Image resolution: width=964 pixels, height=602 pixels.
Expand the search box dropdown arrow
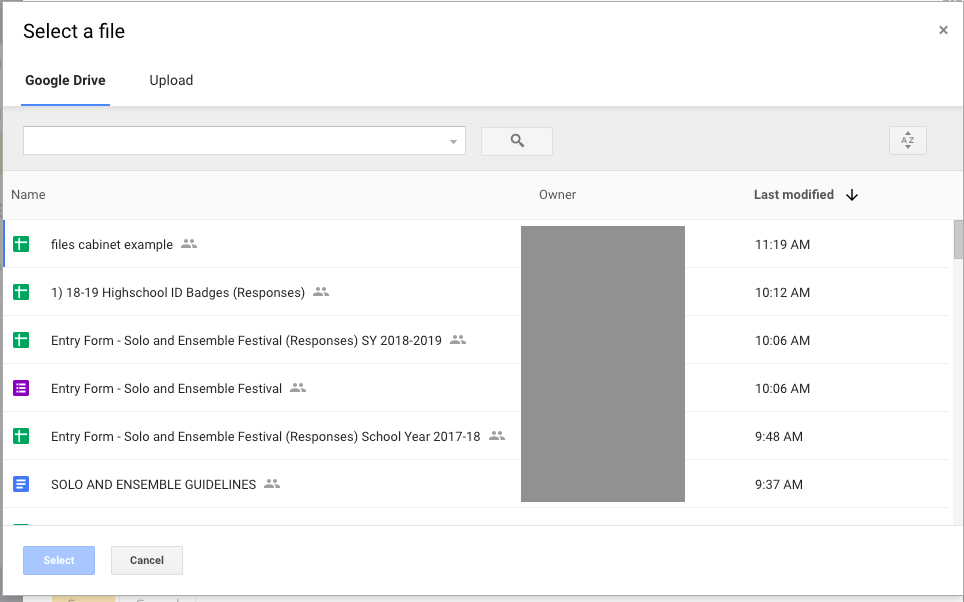tap(455, 142)
